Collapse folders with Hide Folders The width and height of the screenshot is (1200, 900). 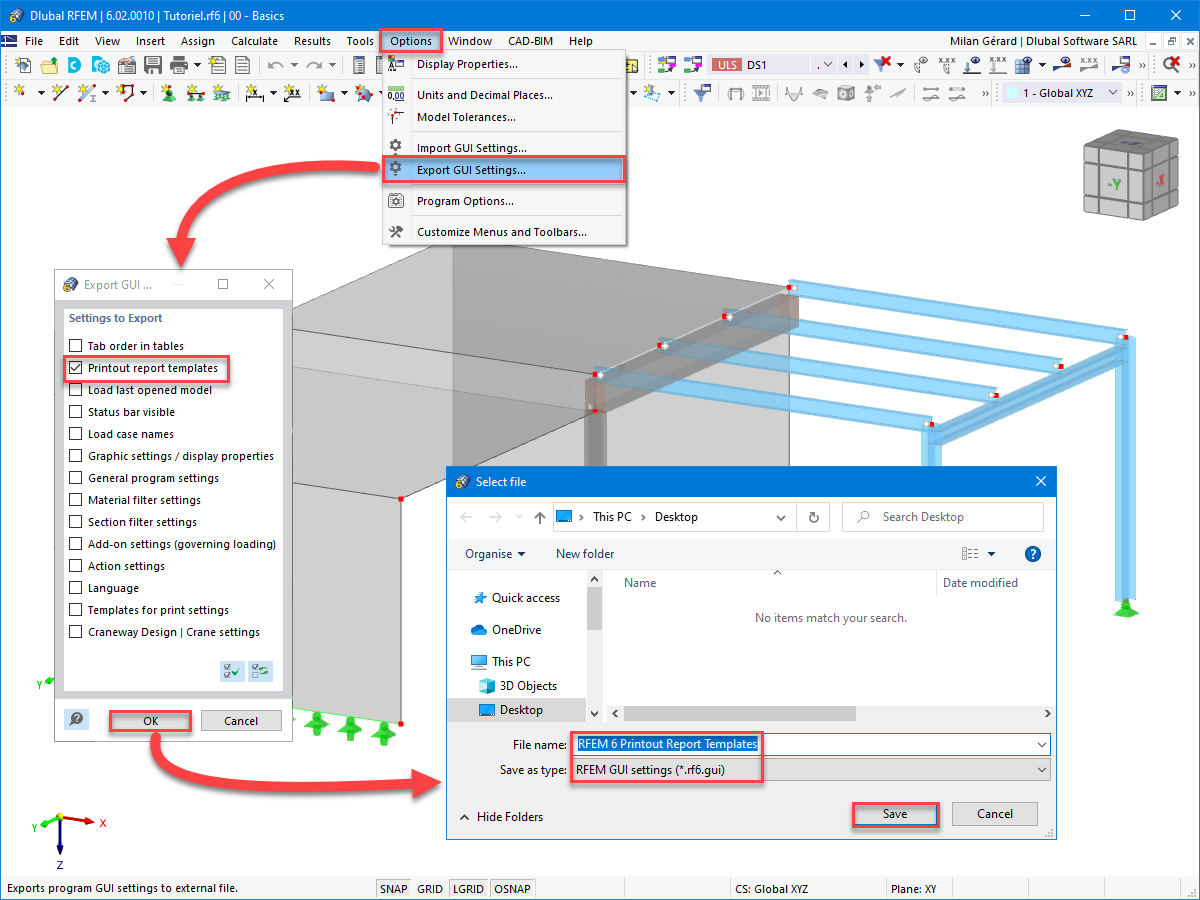pyautogui.click(x=501, y=816)
